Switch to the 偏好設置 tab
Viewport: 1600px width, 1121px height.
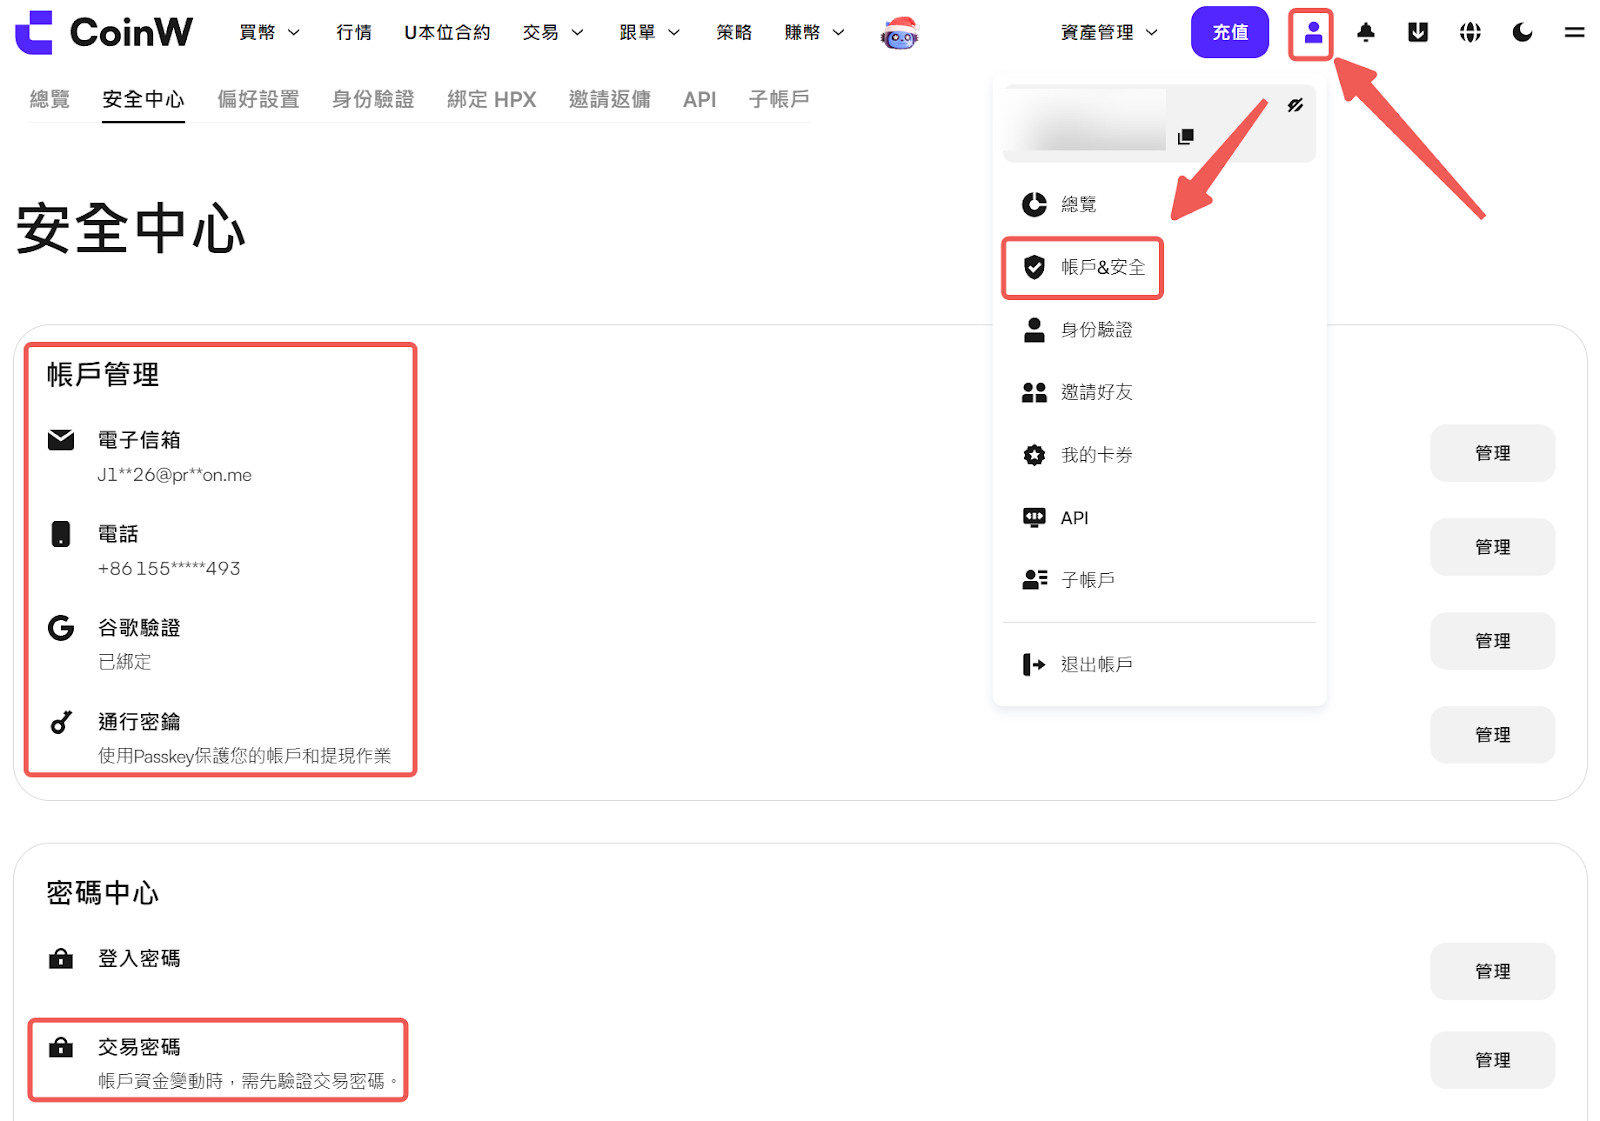(258, 99)
